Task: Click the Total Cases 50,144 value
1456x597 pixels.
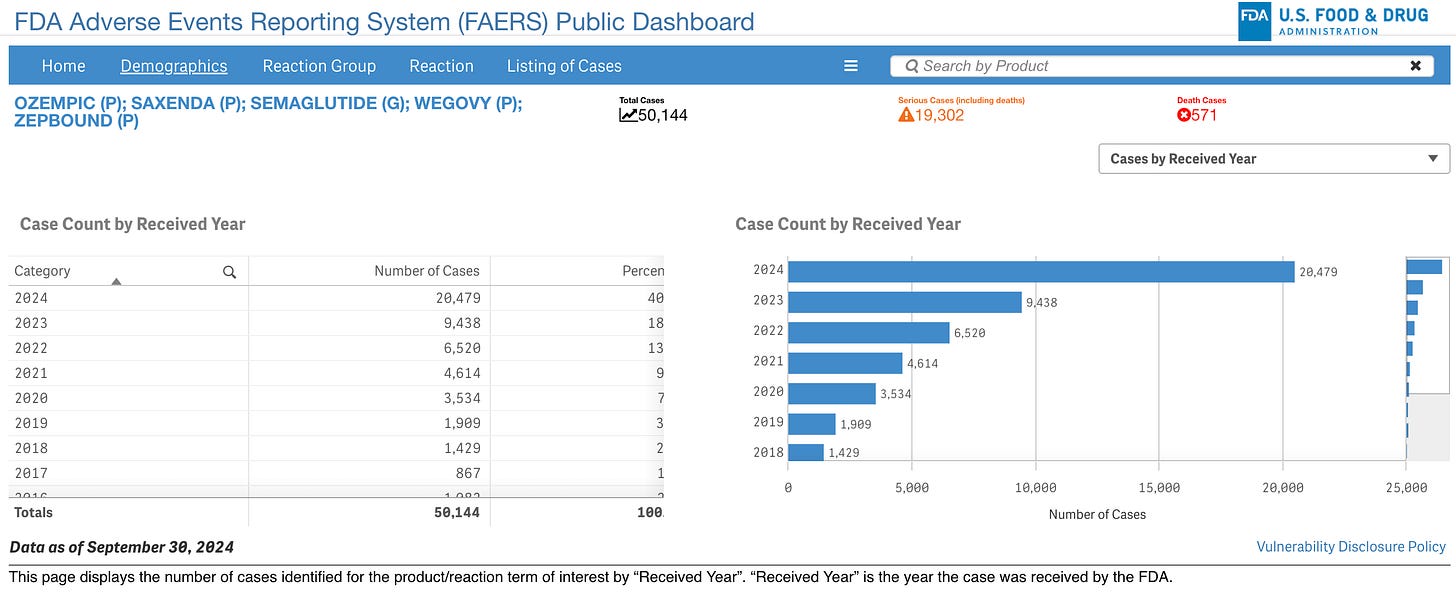Action: coord(663,115)
